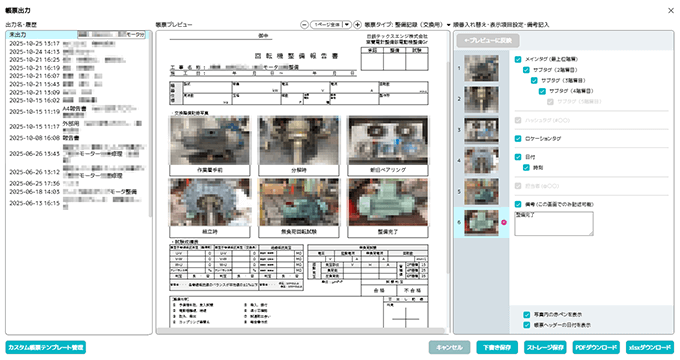
Task: Click the PDFダウンロード button
Action: coord(596,347)
